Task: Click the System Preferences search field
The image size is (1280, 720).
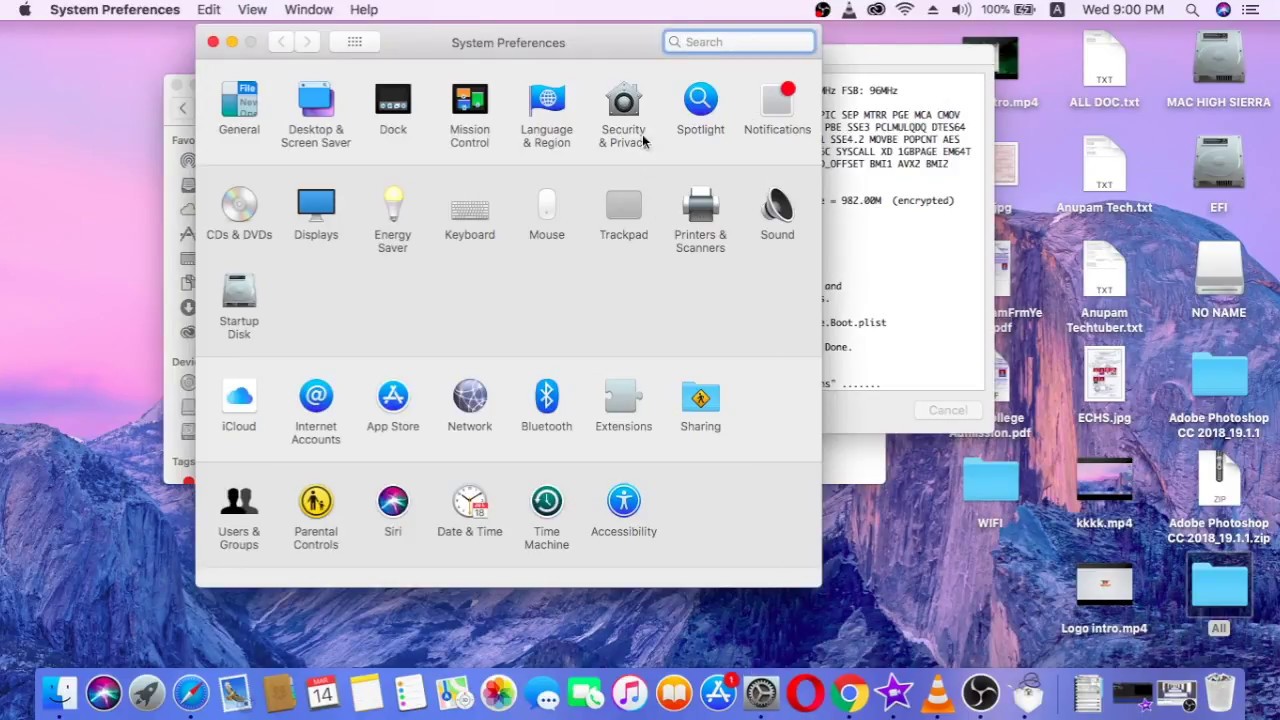Action: (739, 42)
